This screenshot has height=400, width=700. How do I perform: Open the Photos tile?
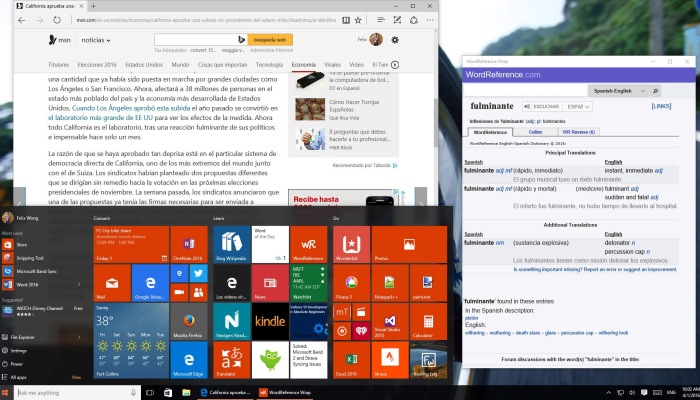point(409,244)
